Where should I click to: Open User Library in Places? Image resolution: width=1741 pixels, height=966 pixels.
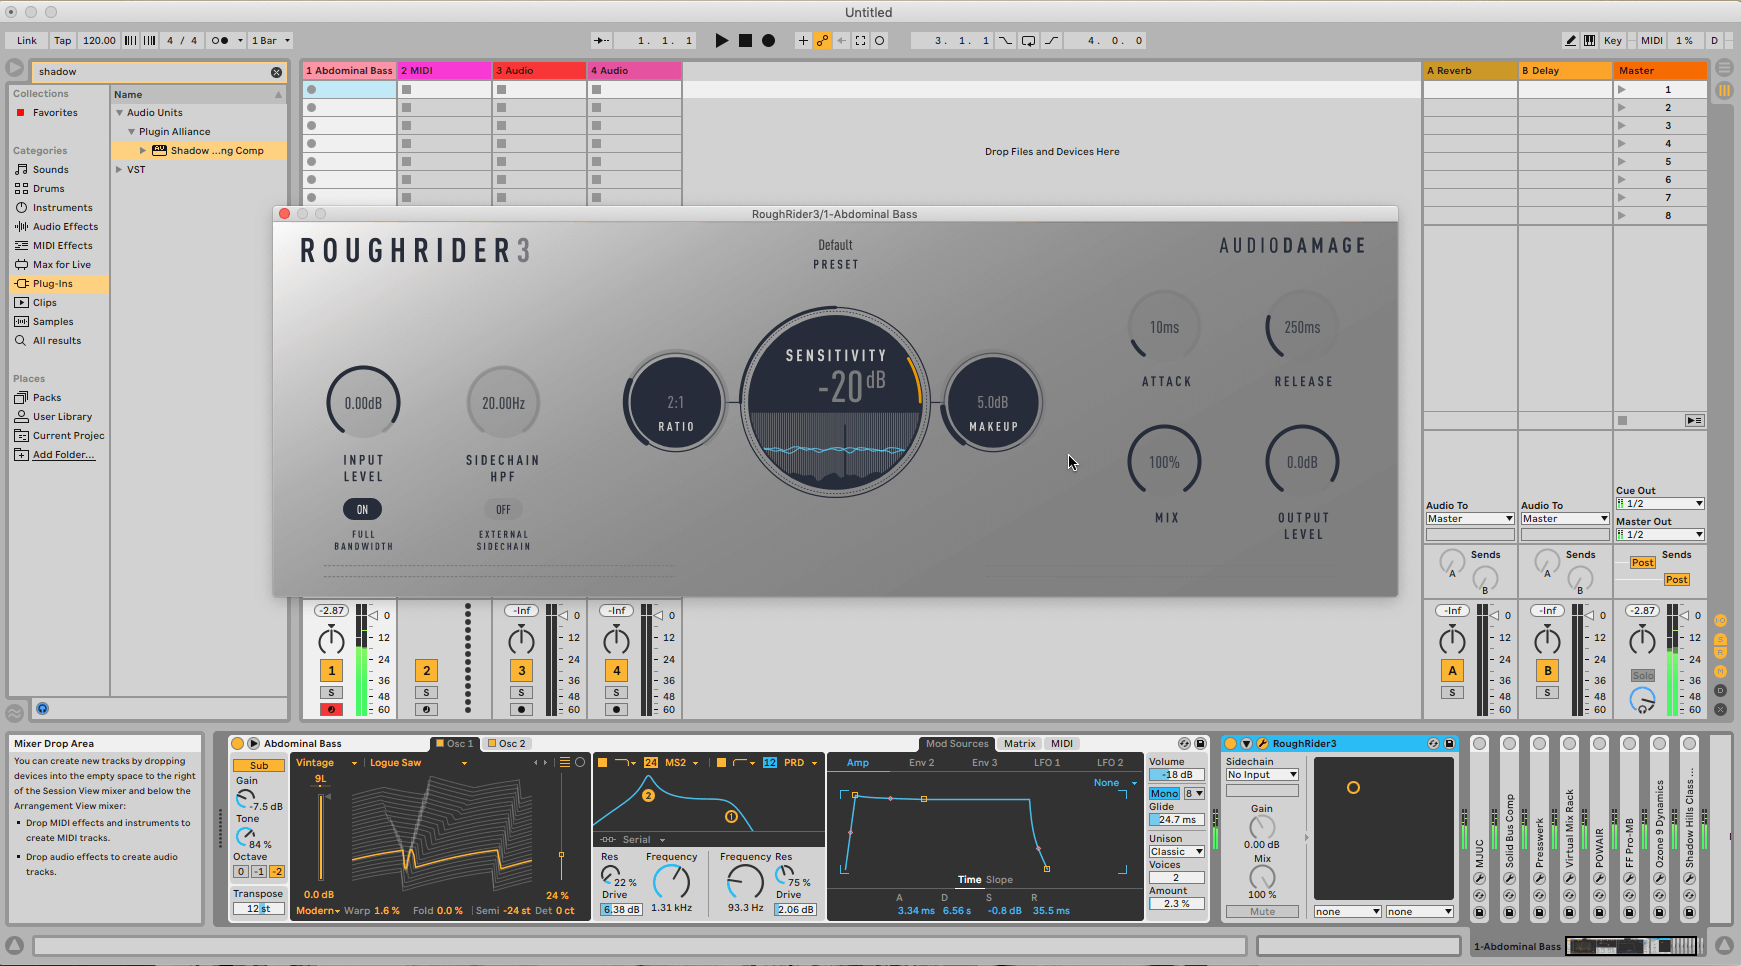click(62, 417)
